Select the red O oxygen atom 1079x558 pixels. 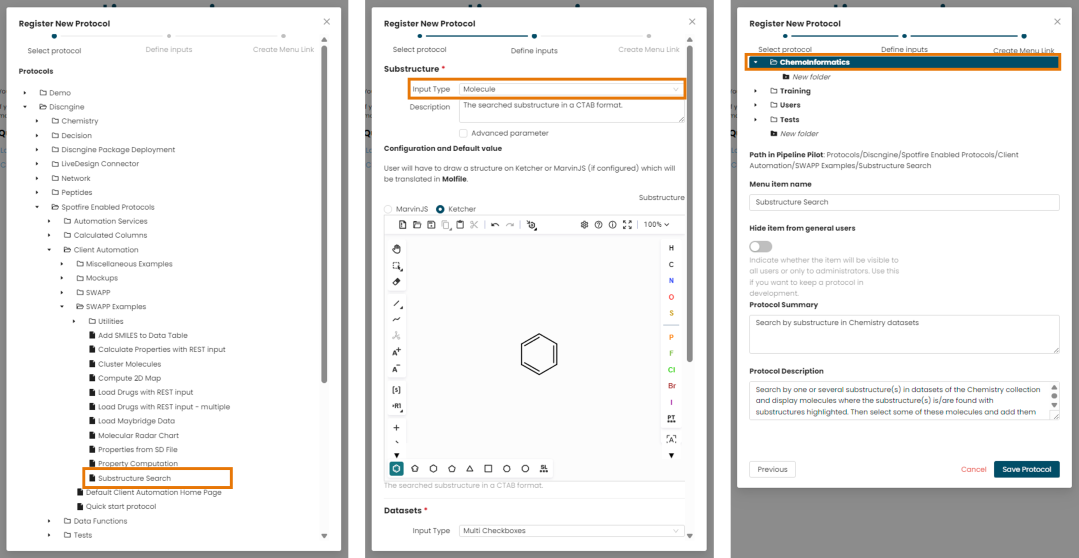[671, 297]
